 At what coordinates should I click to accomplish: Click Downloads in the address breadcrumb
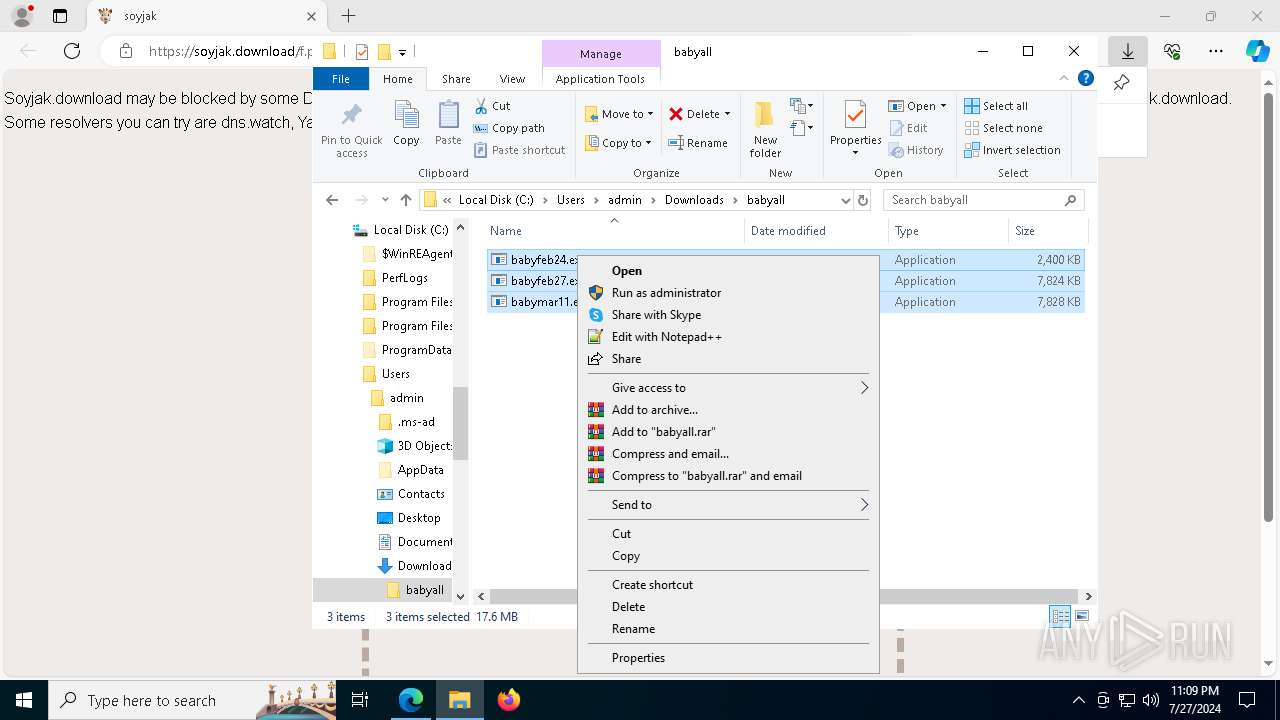(694, 200)
